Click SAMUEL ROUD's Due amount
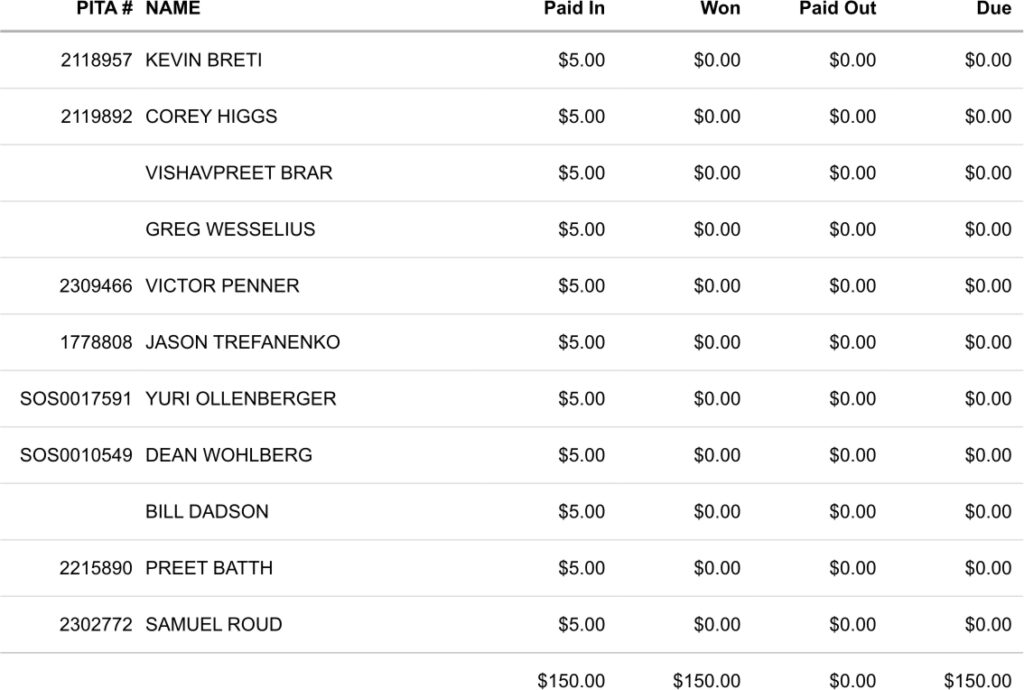 pos(988,625)
